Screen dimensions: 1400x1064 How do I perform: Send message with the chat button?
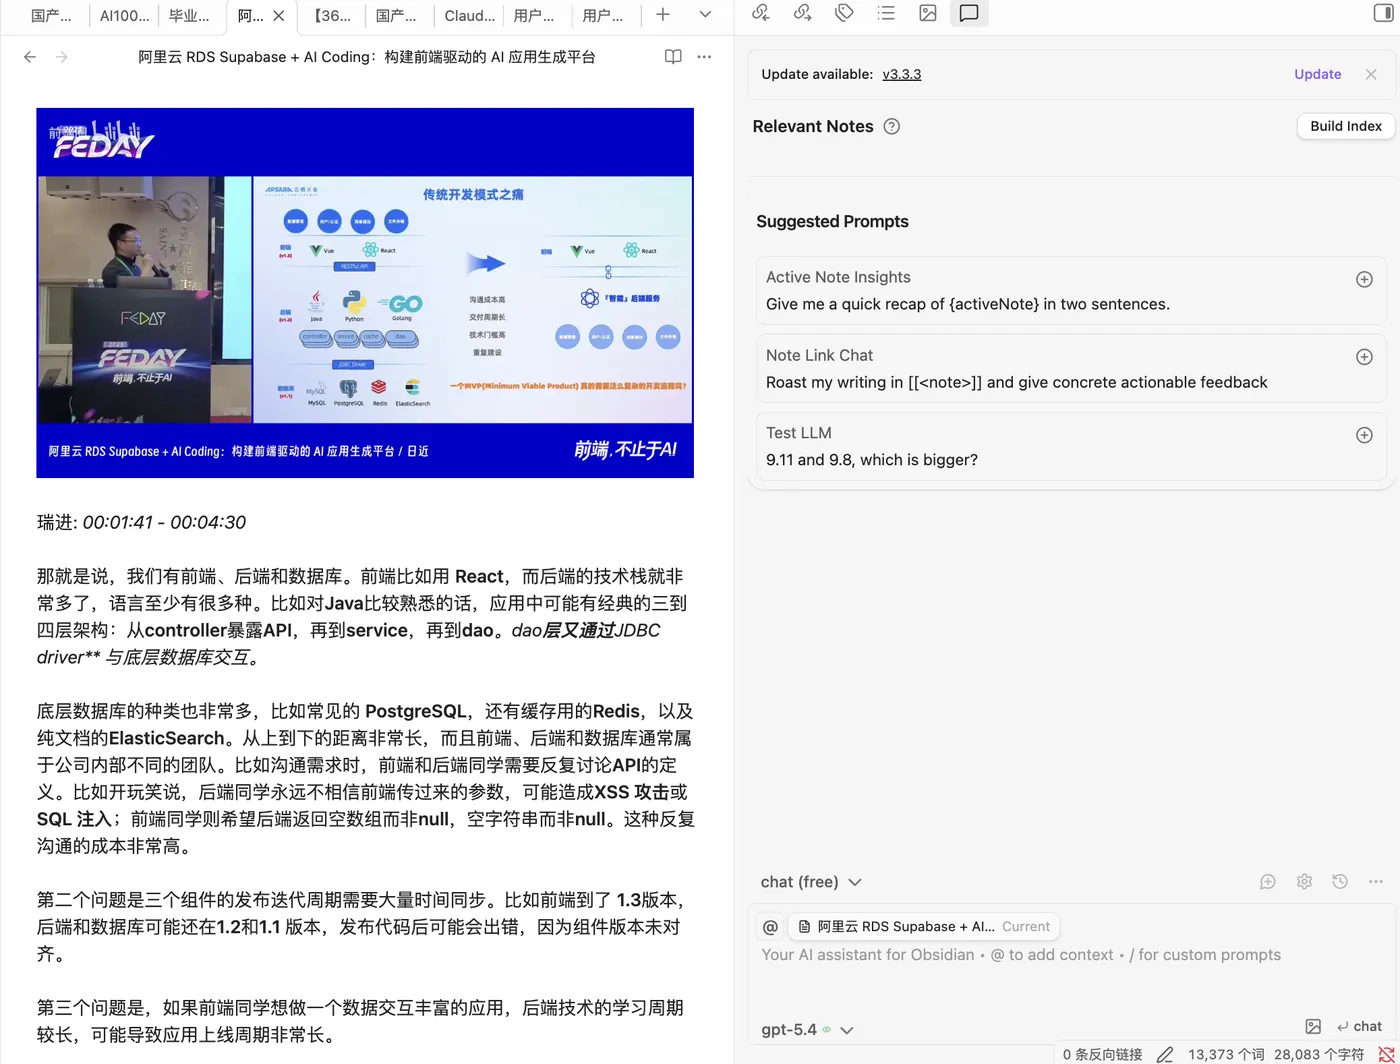click(x=1359, y=1027)
